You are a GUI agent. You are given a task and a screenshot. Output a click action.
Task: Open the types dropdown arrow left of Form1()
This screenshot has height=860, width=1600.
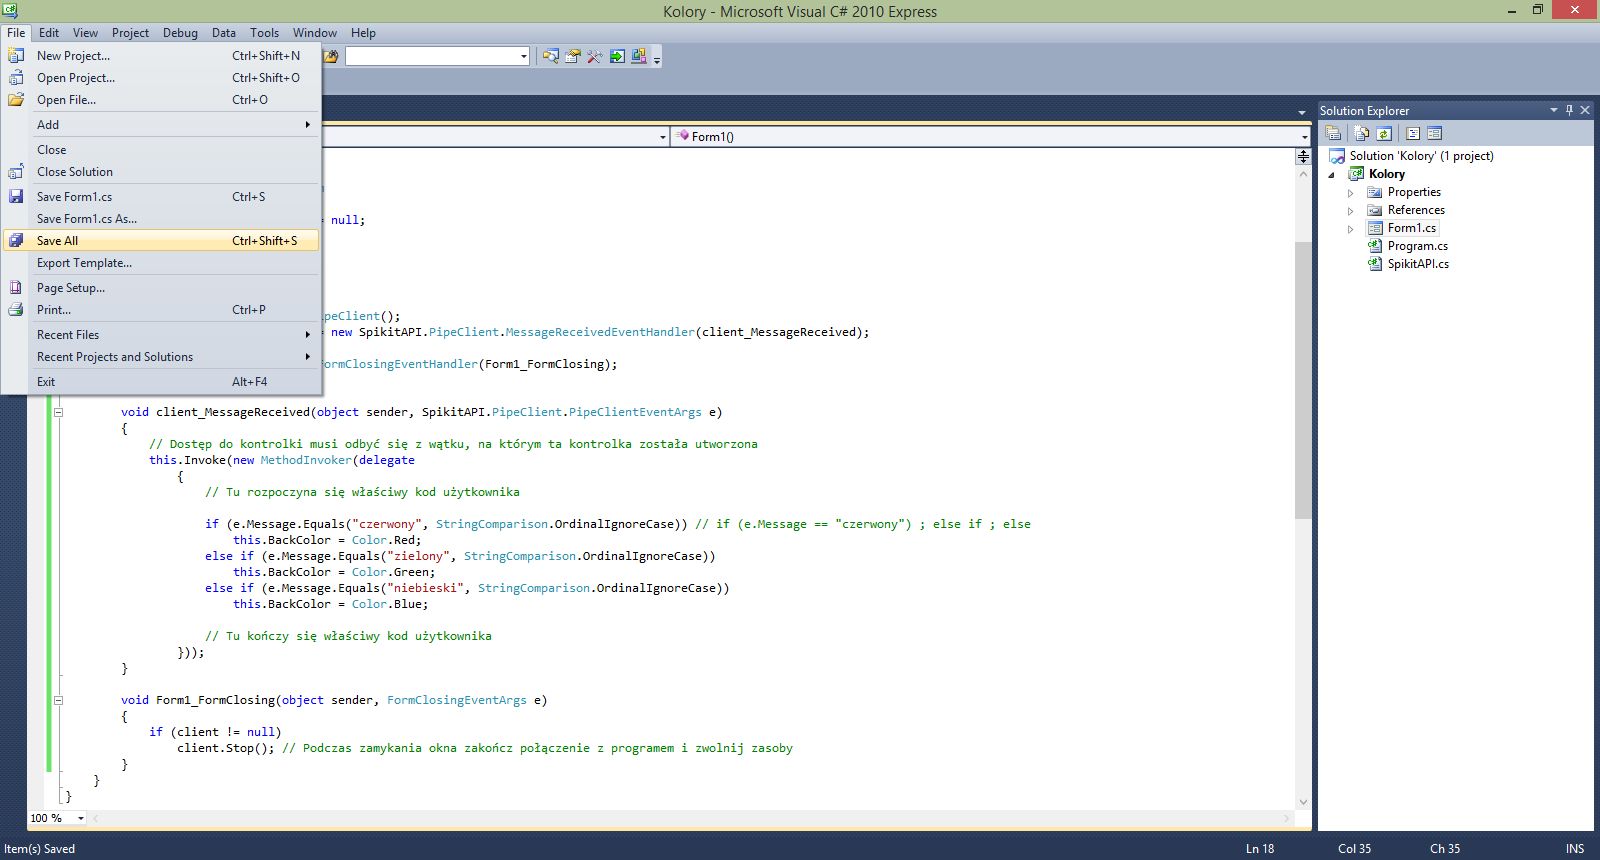pos(662,137)
